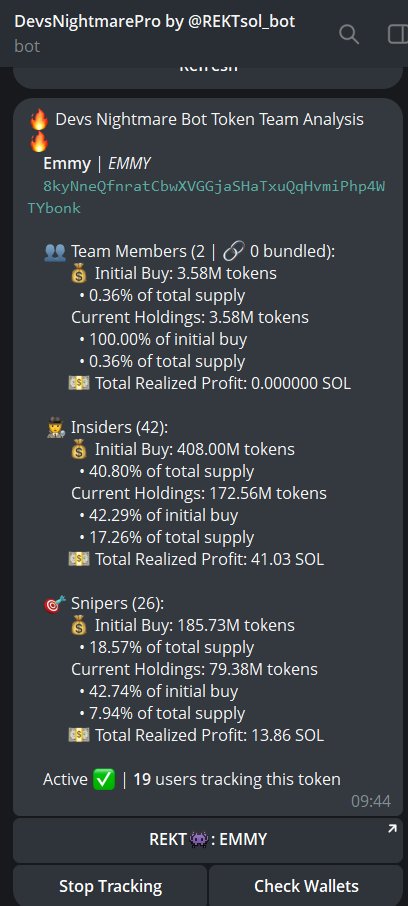
Task: Click the 09:44 message timestamp
Action: [x=371, y=801]
